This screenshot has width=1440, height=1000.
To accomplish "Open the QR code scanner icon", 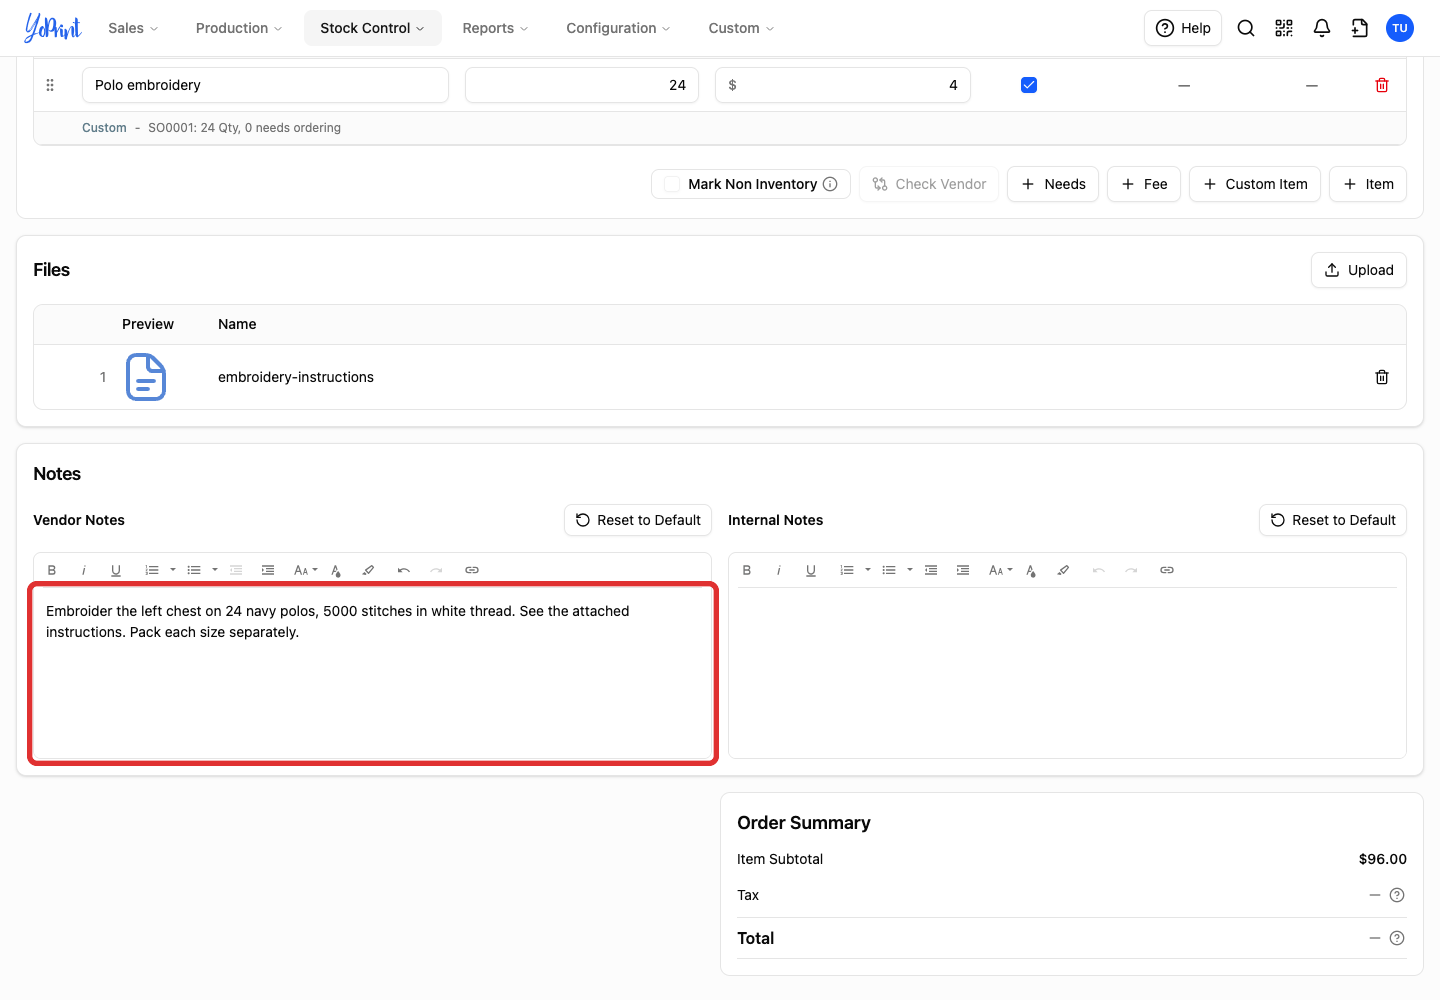I will point(1284,28).
